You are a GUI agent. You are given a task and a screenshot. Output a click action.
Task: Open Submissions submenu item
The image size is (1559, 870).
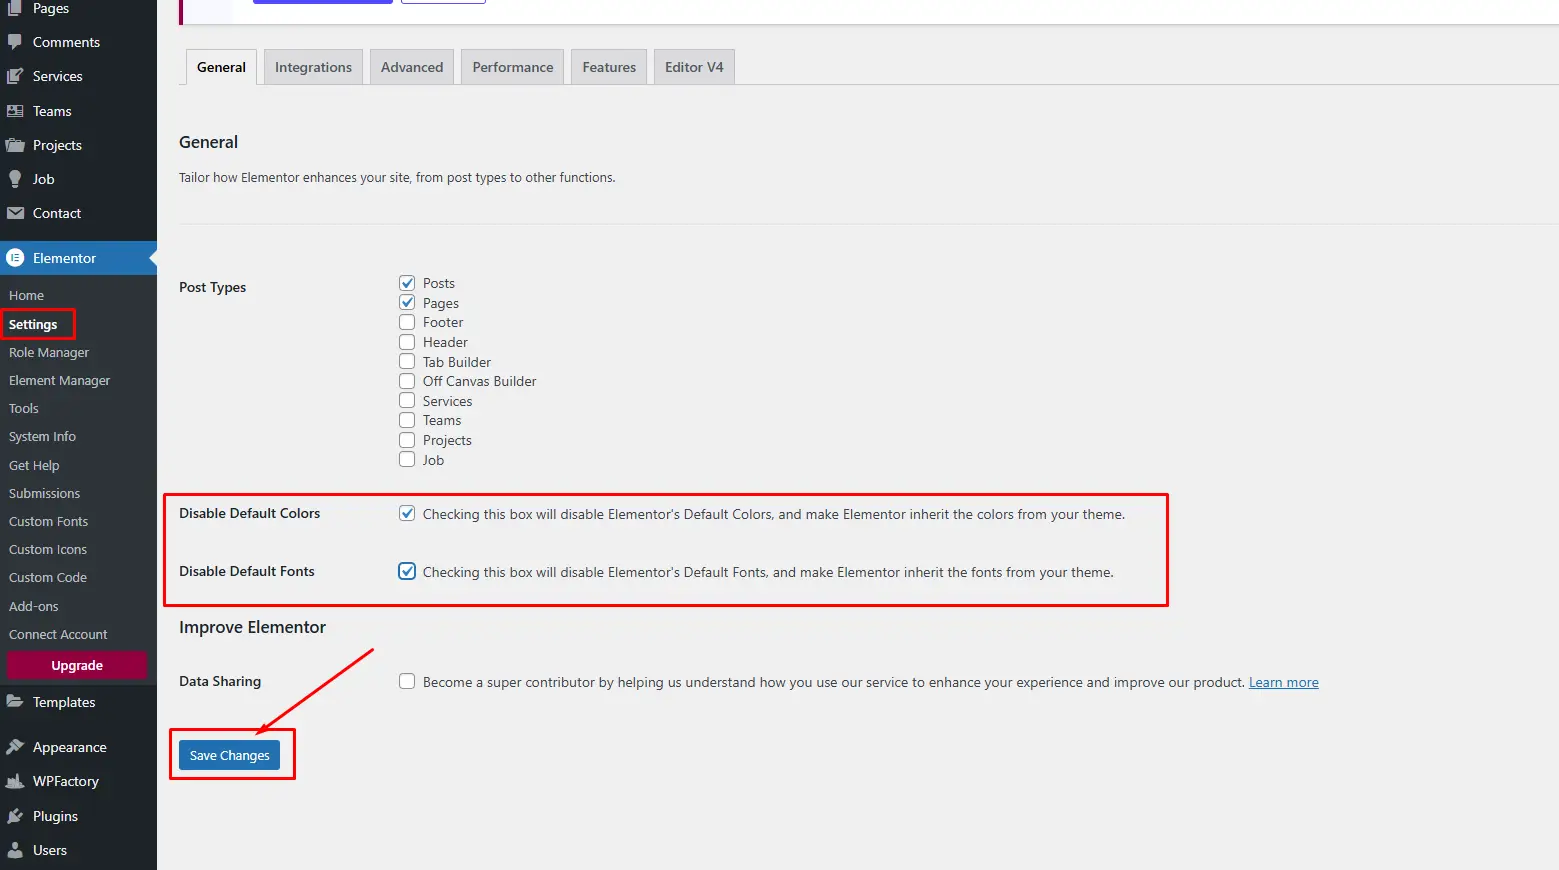pos(44,493)
